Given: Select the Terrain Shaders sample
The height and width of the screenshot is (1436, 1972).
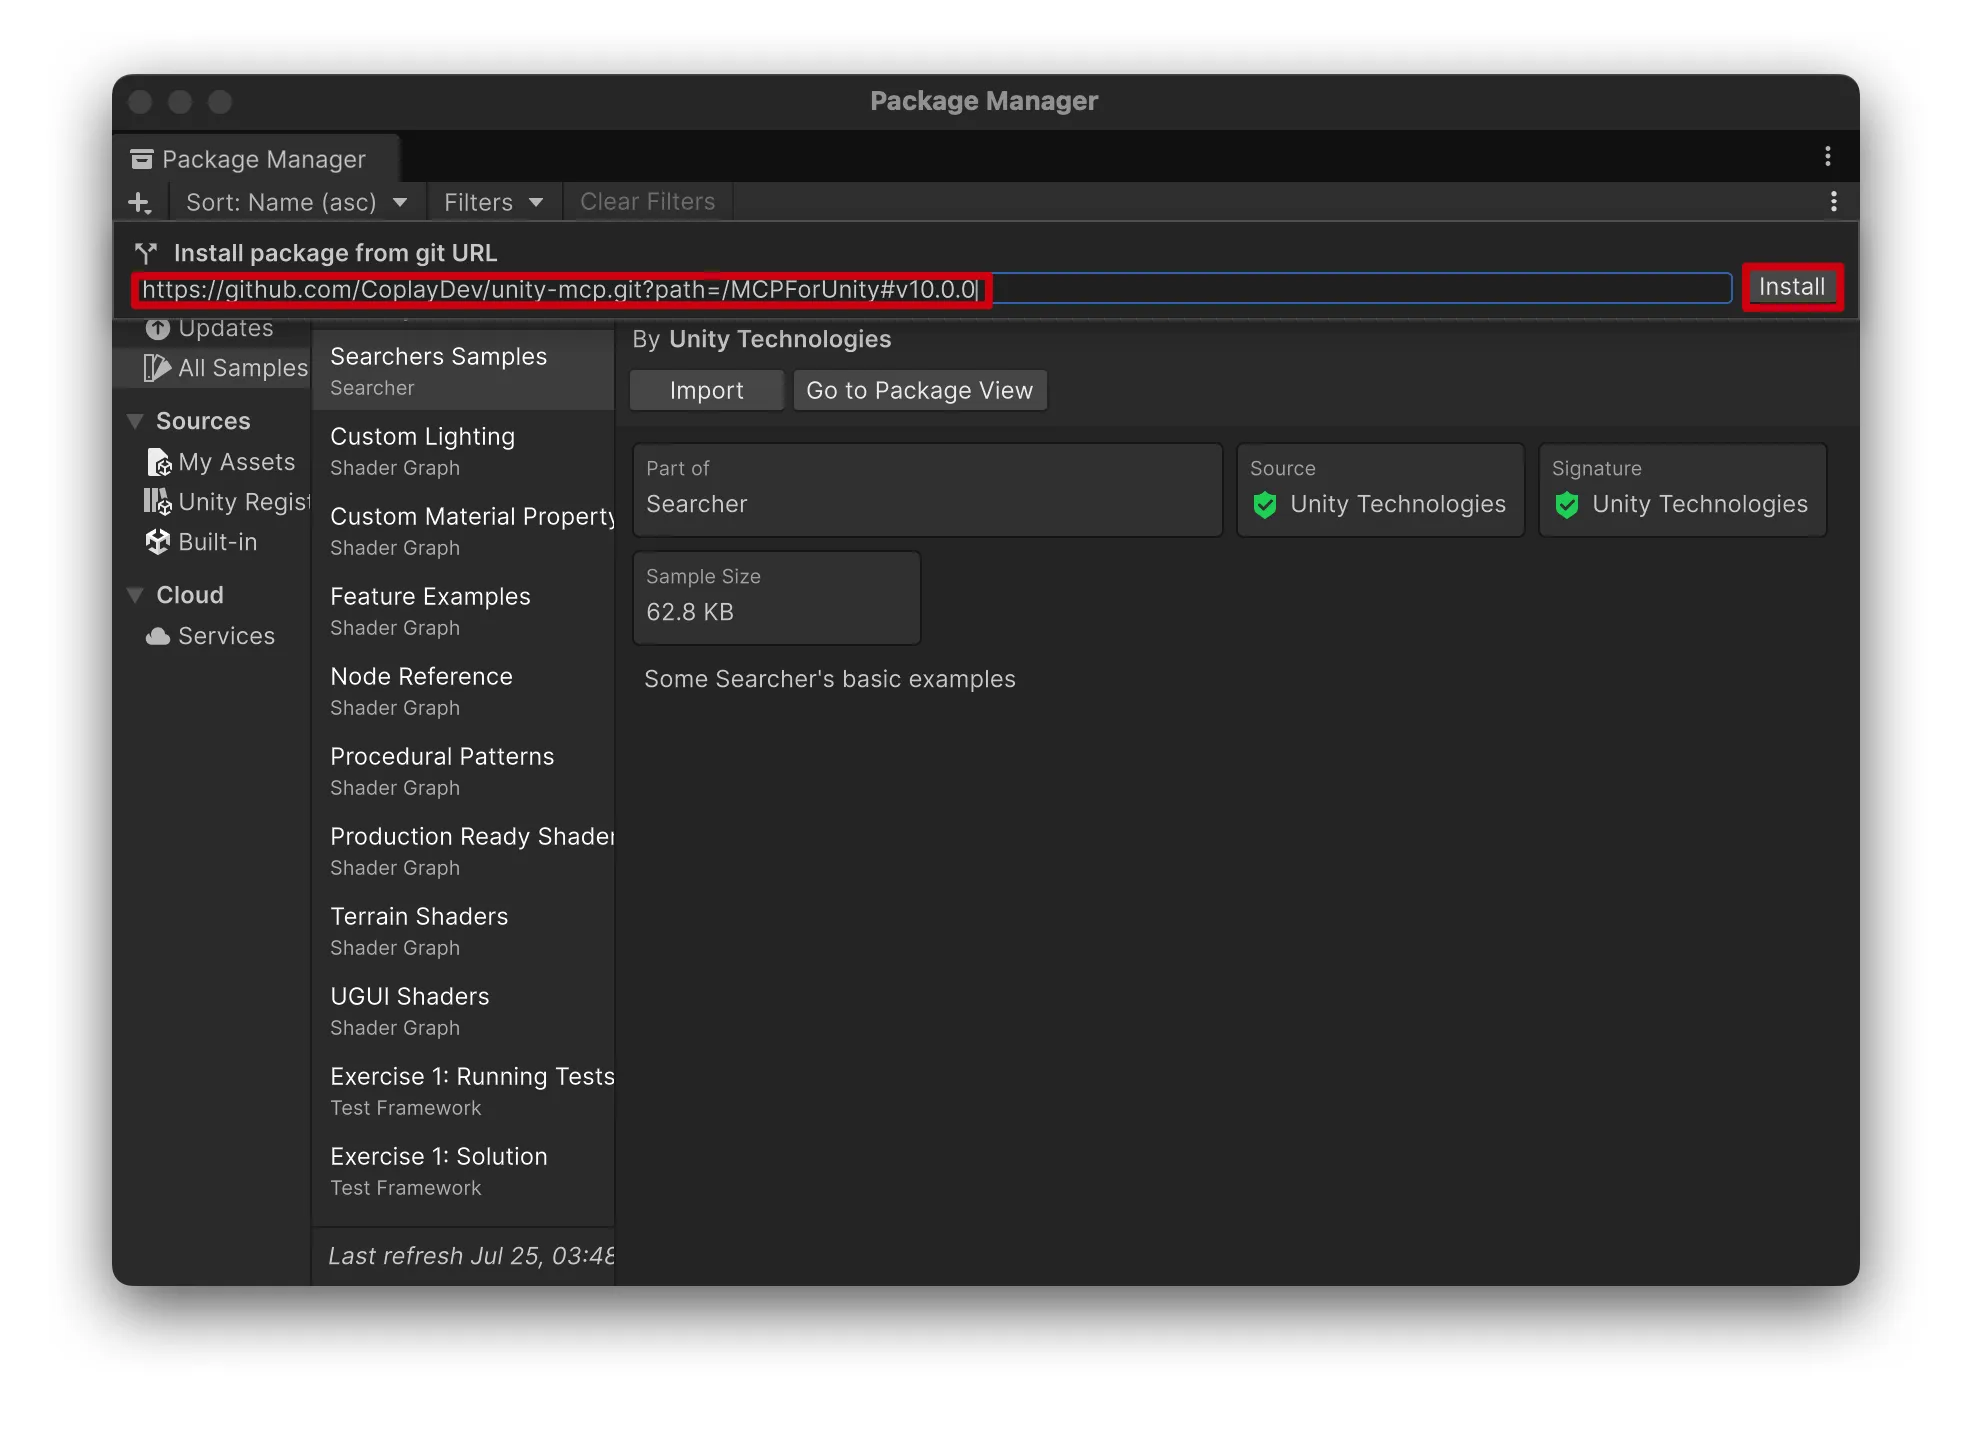Looking at the screenshot, I should [x=463, y=931].
